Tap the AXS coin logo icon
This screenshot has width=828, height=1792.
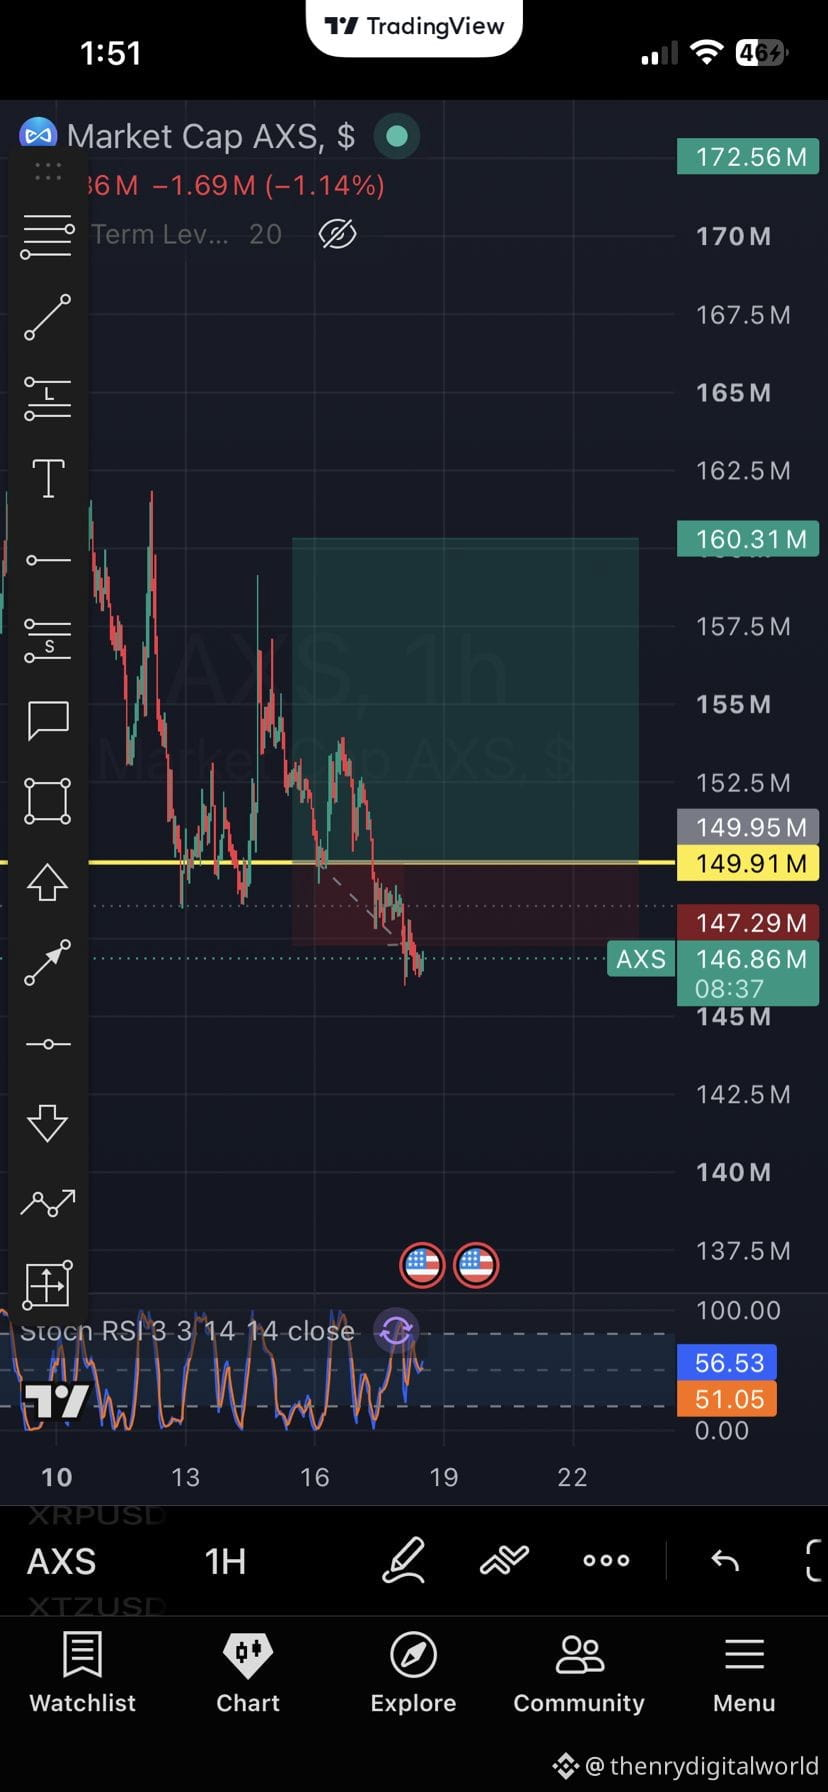pos(38,136)
